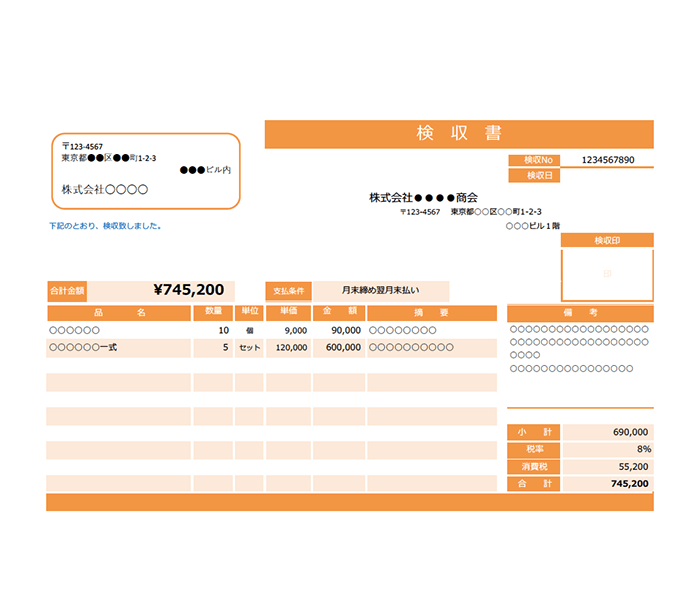
Task: Click the 備考 header
Action: coord(580,313)
